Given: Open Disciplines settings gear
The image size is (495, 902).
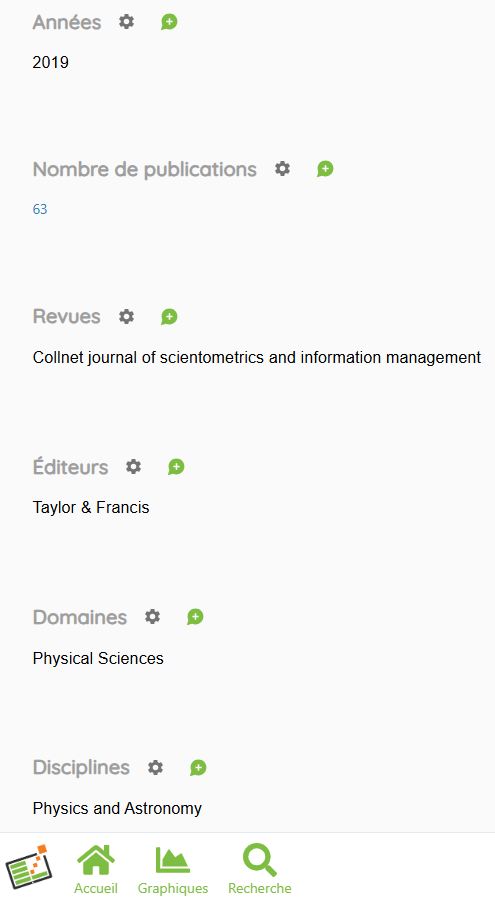Looking at the screenshot, I should 155,767.
